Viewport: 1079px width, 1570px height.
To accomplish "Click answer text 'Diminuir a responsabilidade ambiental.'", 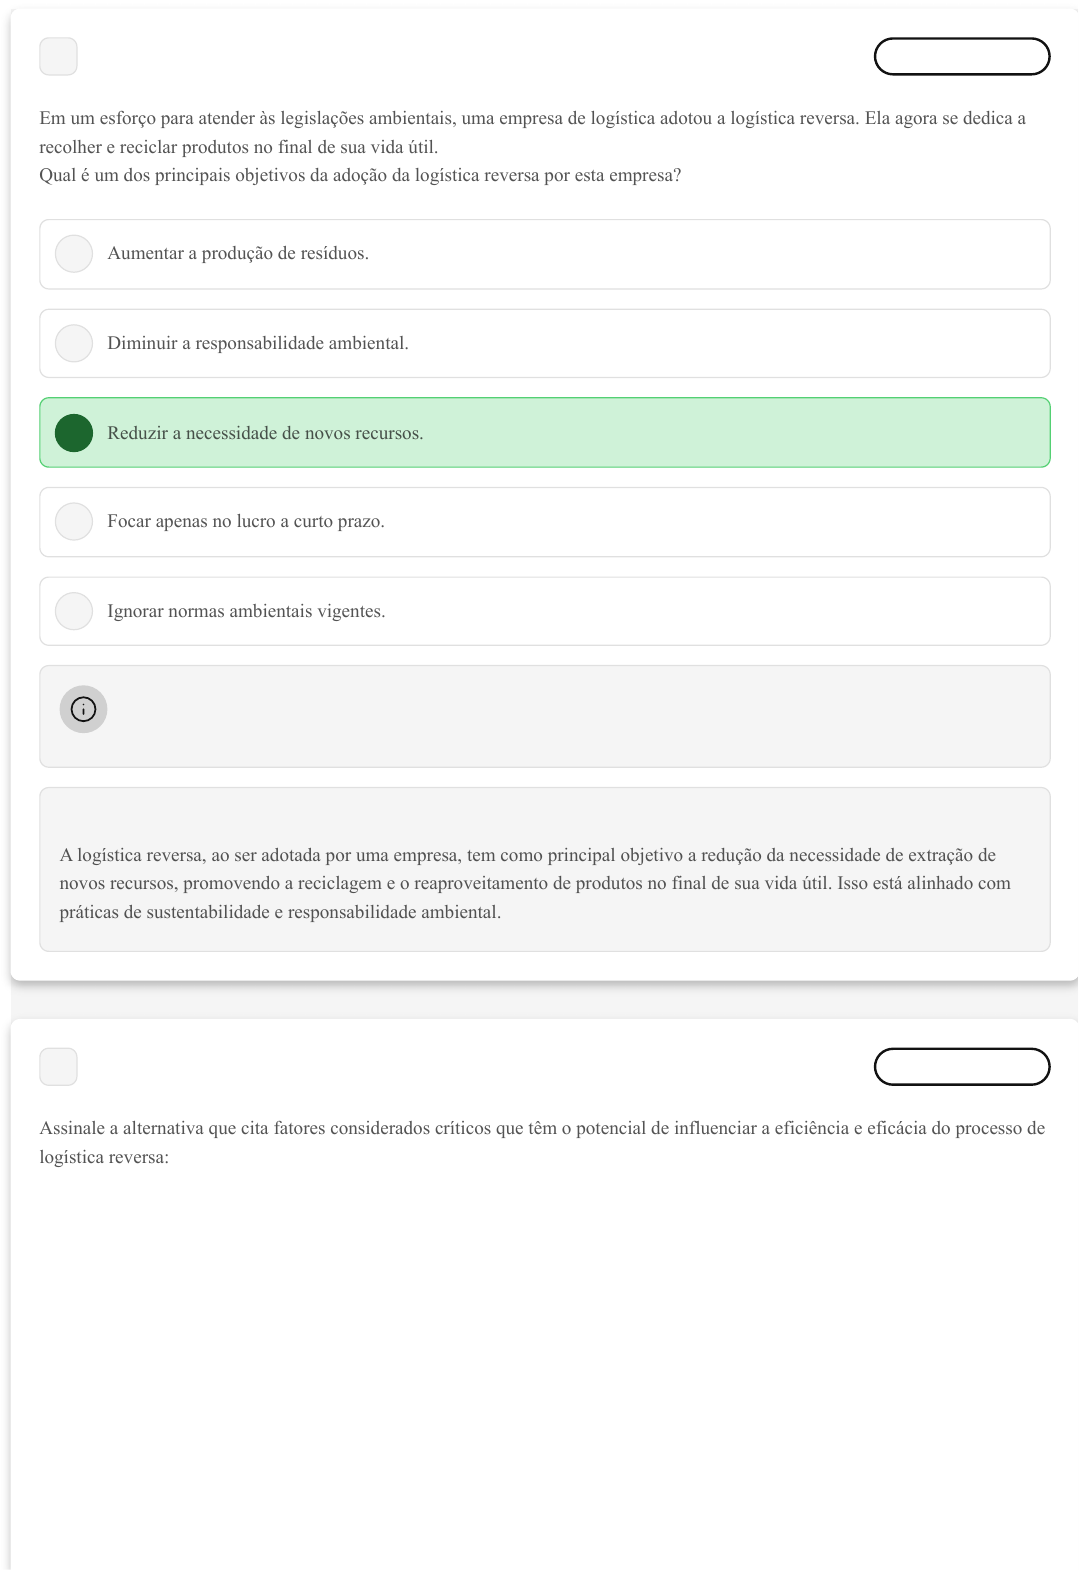I will point(258,343).
